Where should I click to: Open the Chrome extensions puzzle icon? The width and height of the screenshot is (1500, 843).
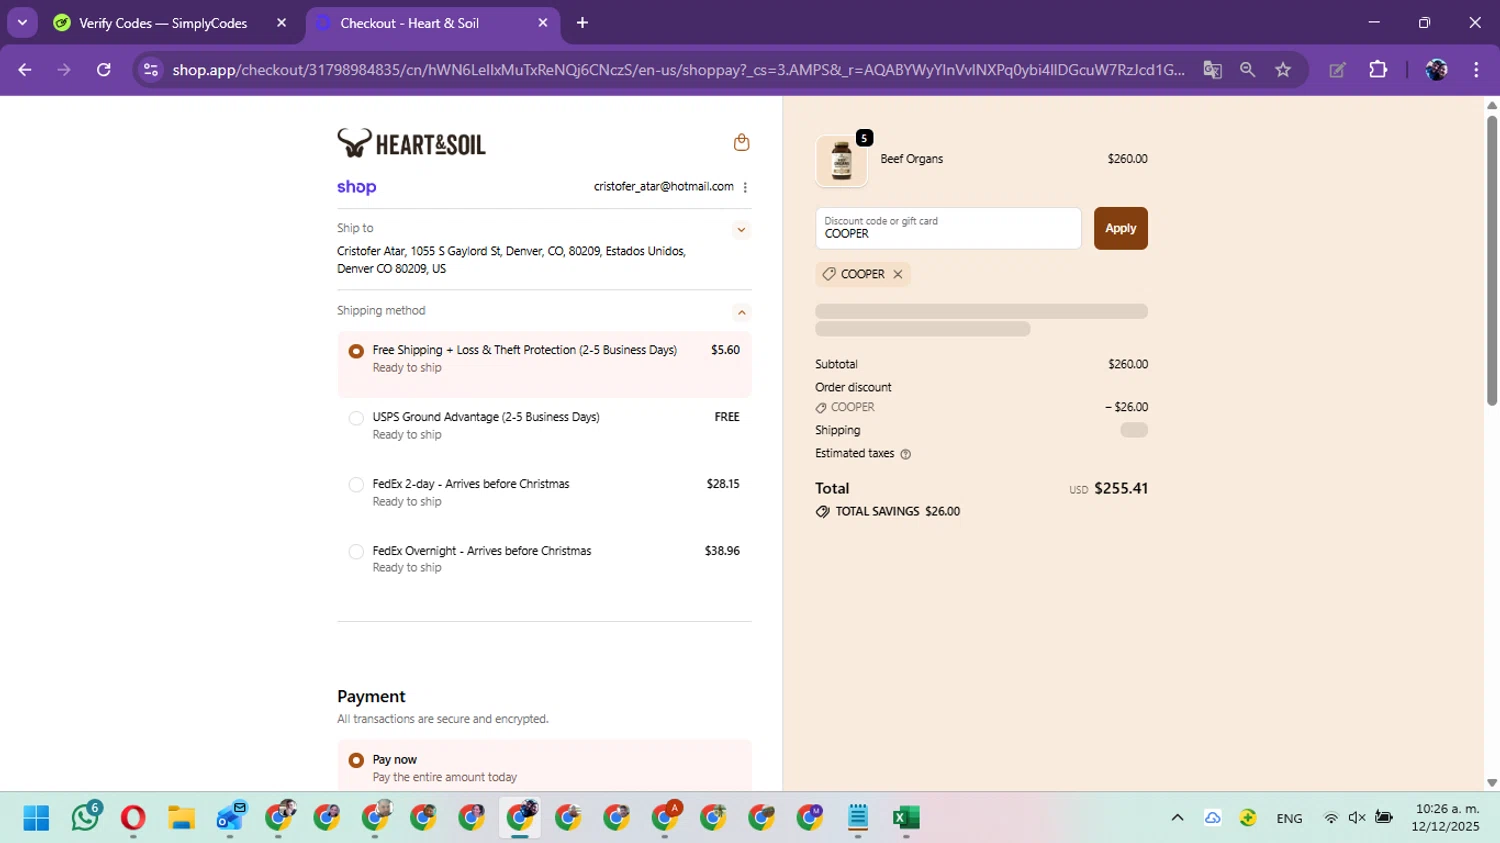(x=1378, y=69)
